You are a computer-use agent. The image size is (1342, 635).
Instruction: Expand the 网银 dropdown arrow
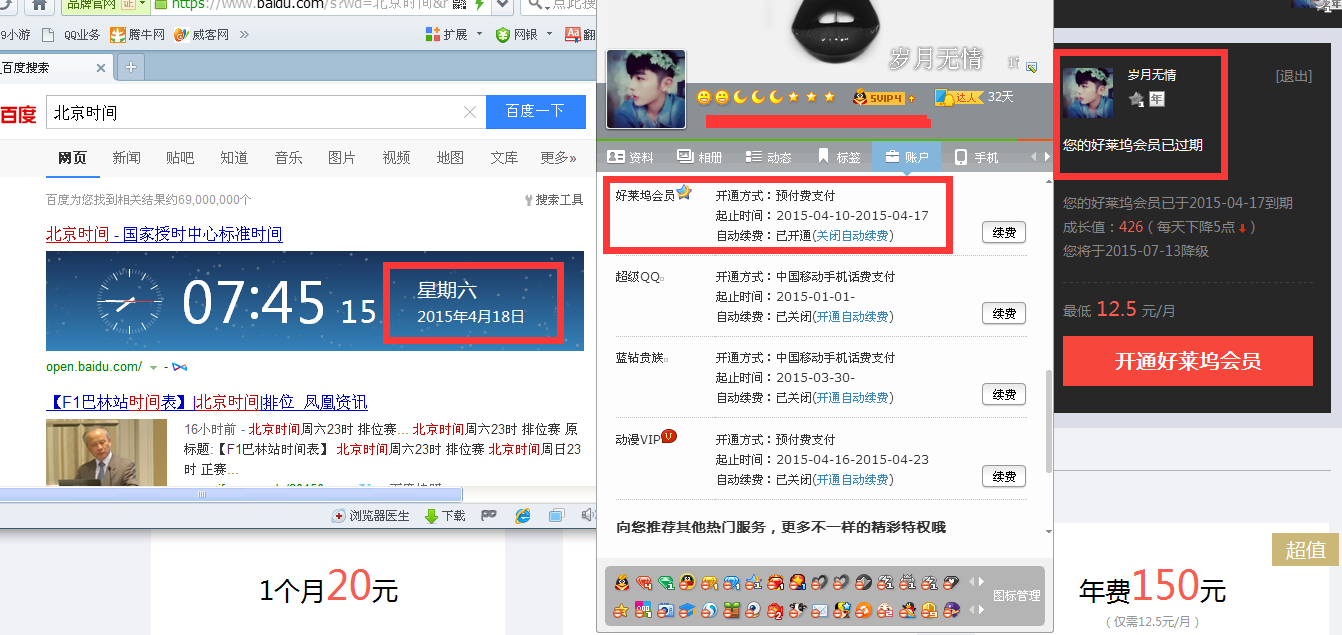(549, 35)
